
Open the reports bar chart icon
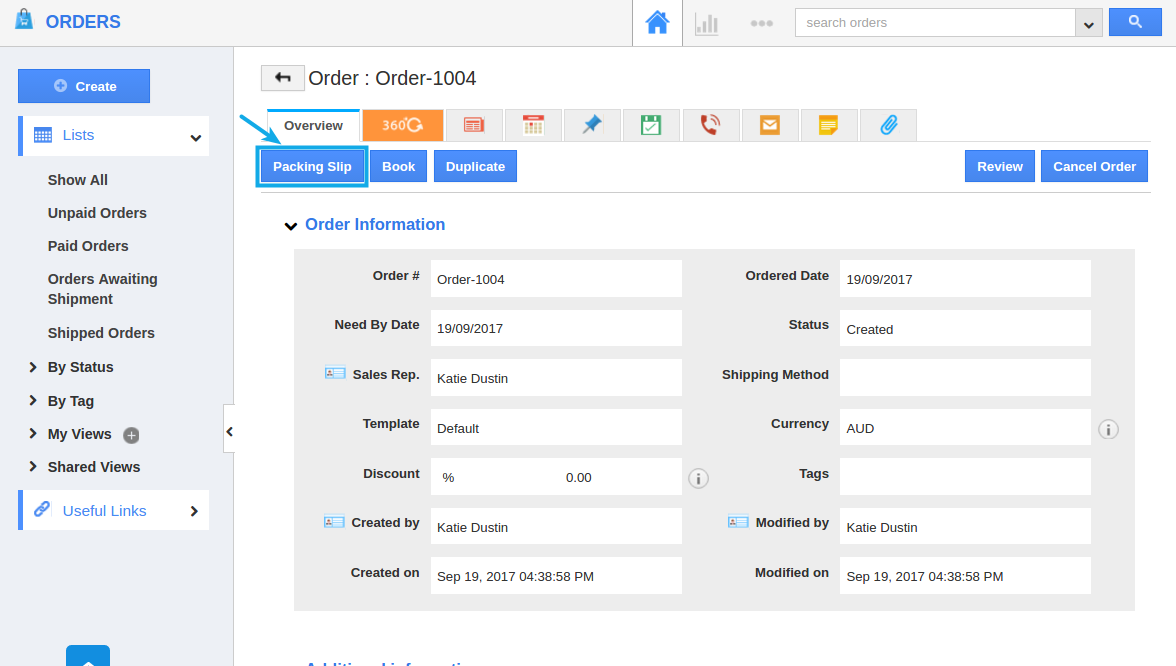[706, 23]
